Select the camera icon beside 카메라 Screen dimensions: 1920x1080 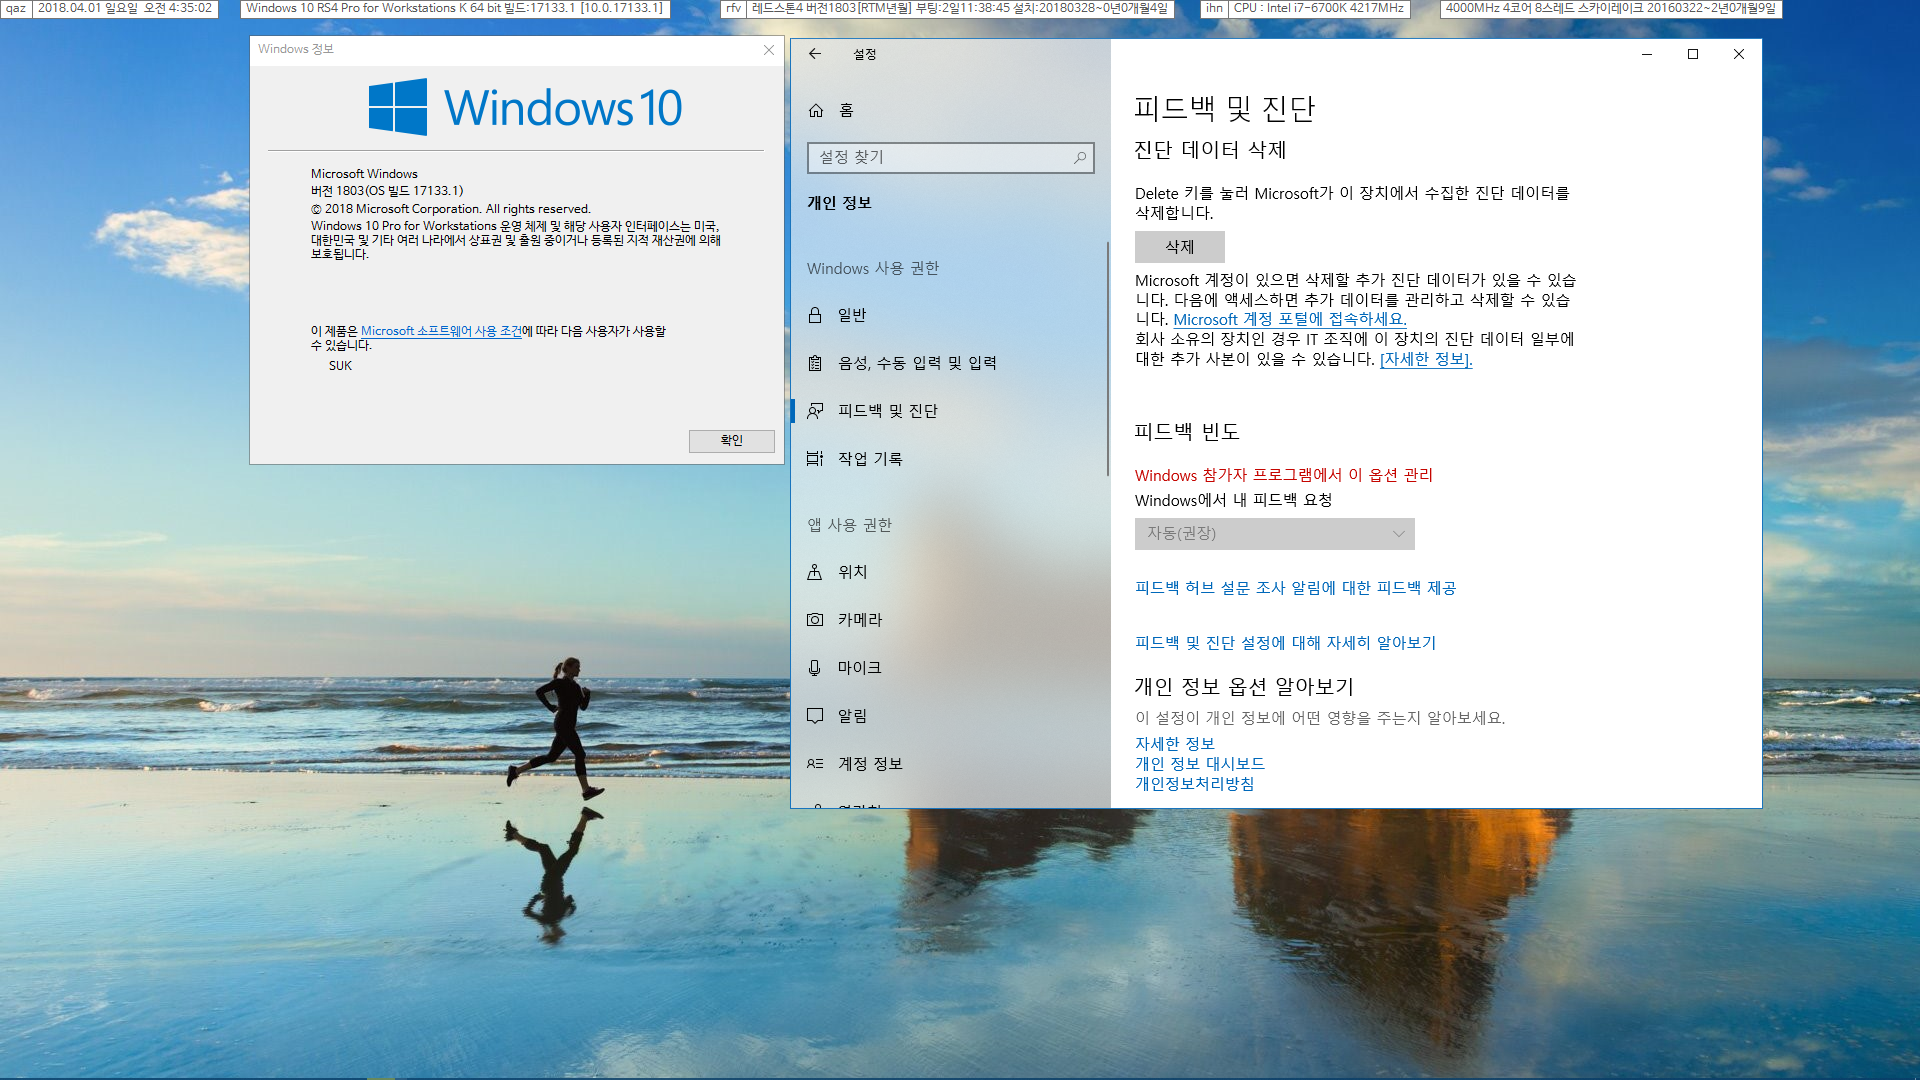[x=815, y=620]
